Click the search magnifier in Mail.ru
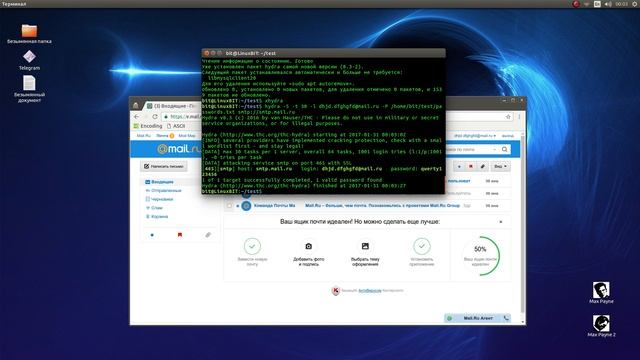The height and width of the screenshot is (360, 640). [x=504, y=149]
